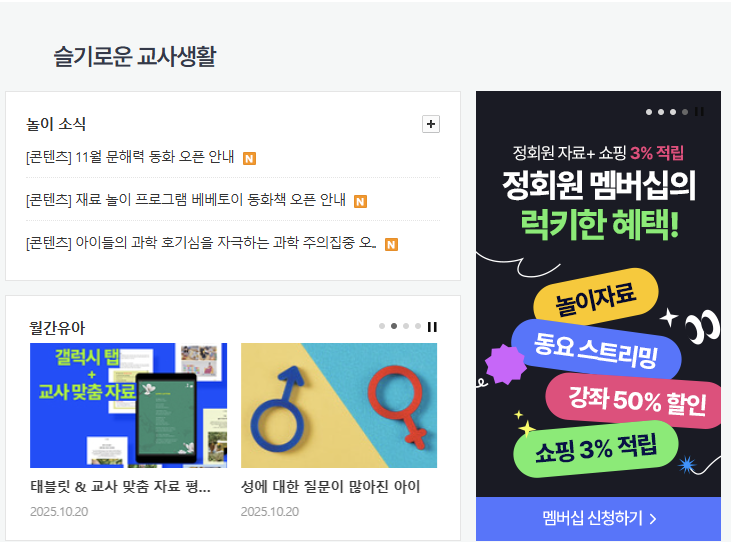Open 성에 대한 질문이 많아진 아이 title
Image resolution: width=731 pixels, height=542 pixels.
331,487
